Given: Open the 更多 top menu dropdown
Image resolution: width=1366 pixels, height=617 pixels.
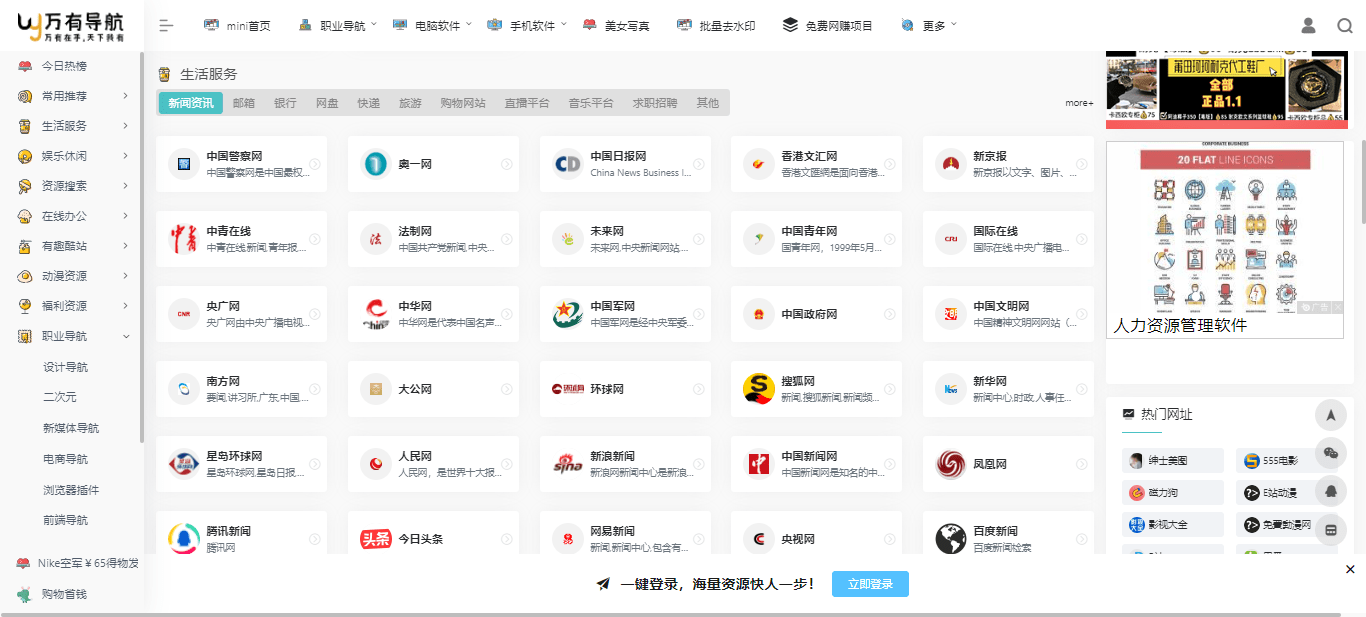Looking at the screenshot, I should 929,26.
